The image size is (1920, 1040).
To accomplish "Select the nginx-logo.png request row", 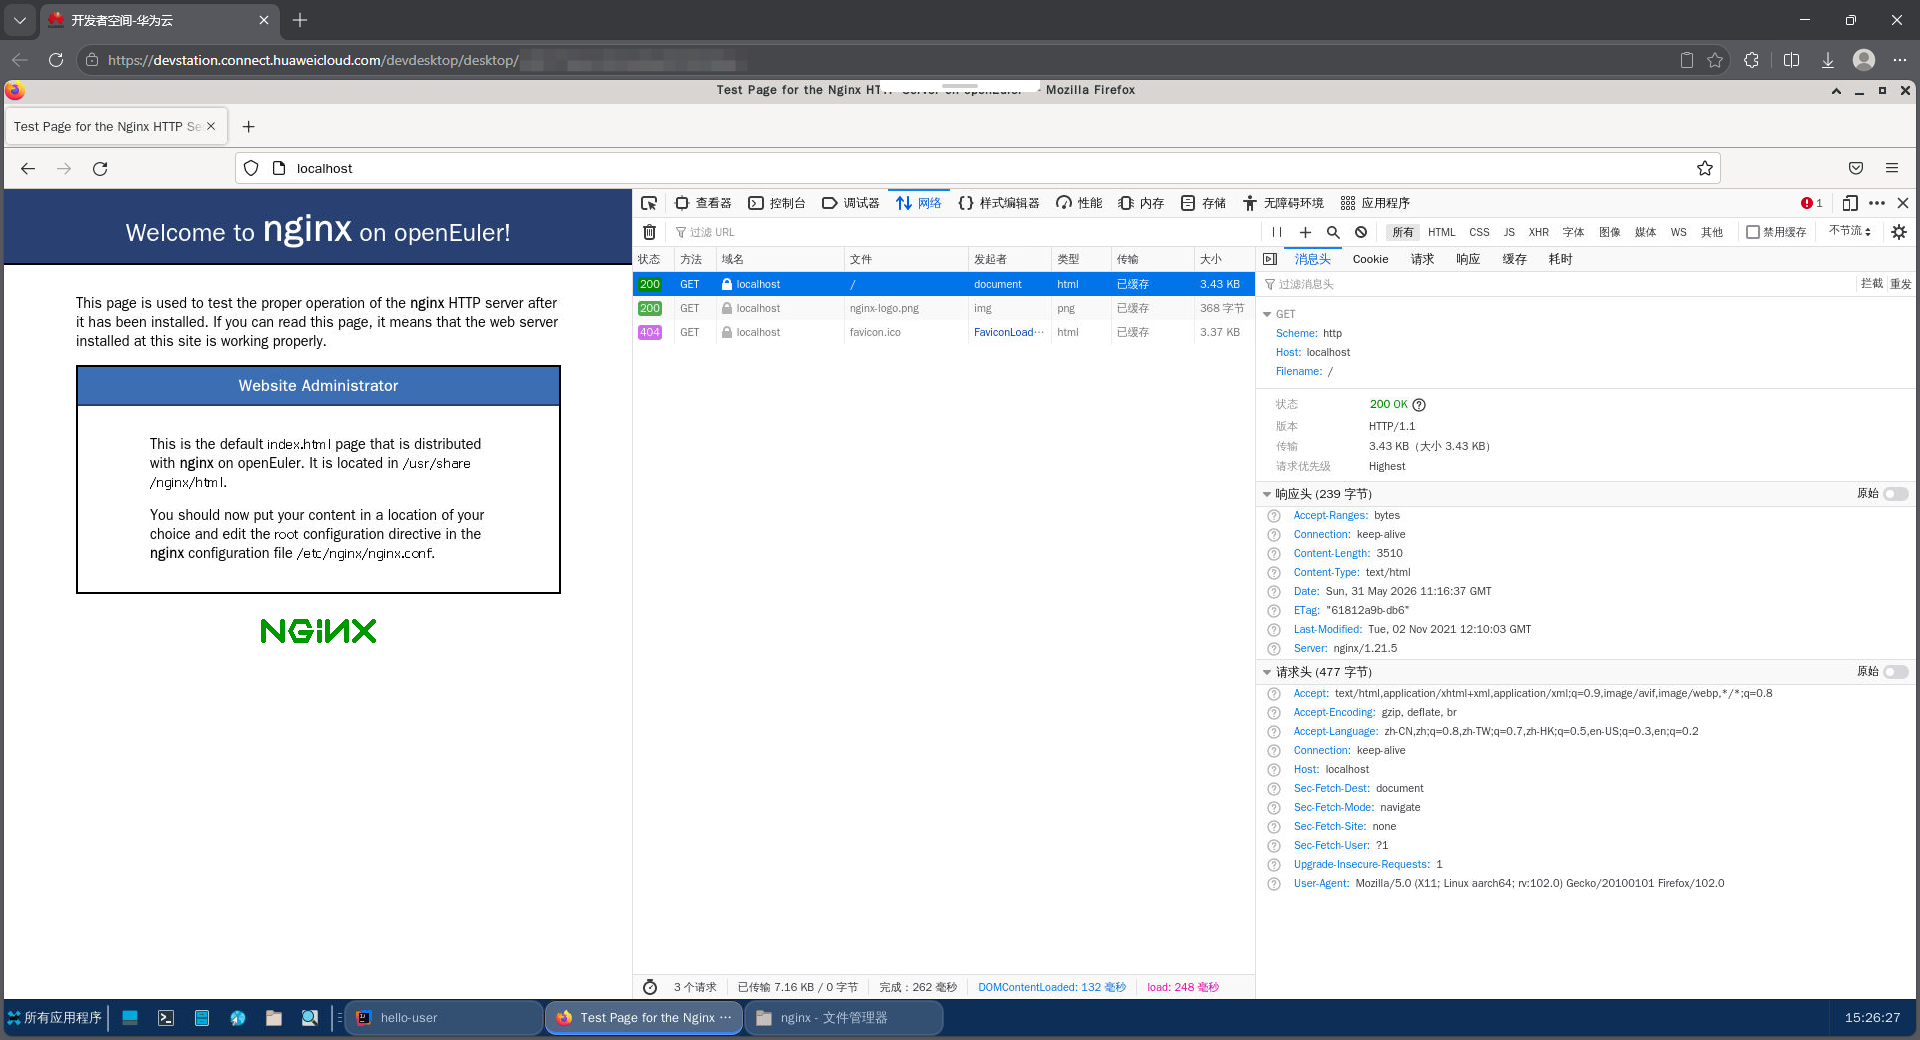I will 943,308.
